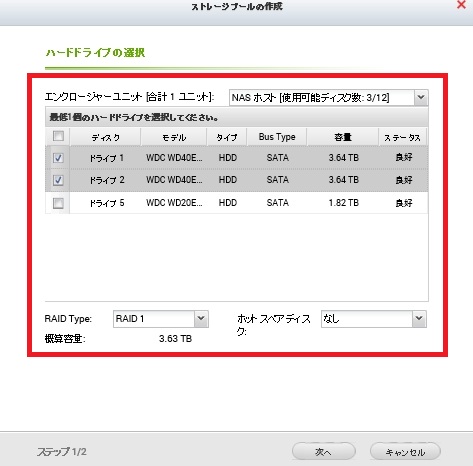The image size is (473, 466).
Task: Select the WDC WD20E... model cell of drive 5
Action: pyautogui.click(x=174, y=203)
